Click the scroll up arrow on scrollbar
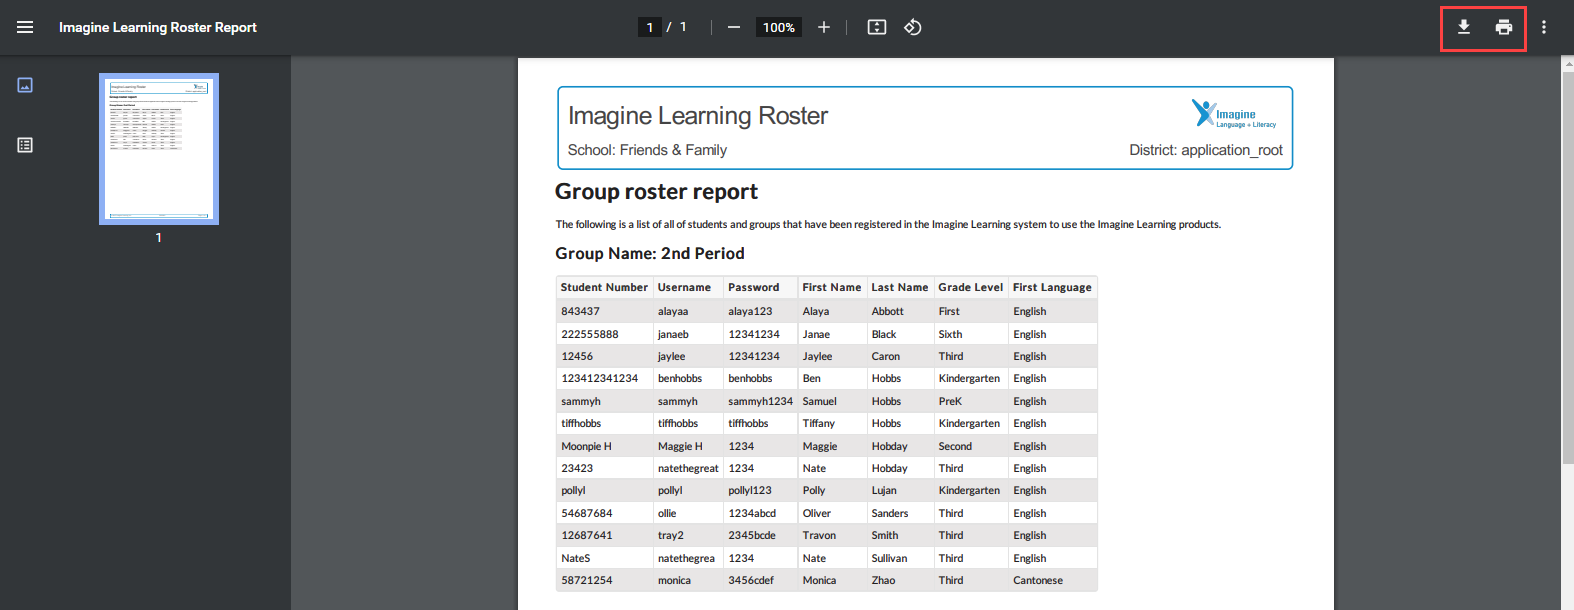1574x610 pixels. tap(1567, 63)
